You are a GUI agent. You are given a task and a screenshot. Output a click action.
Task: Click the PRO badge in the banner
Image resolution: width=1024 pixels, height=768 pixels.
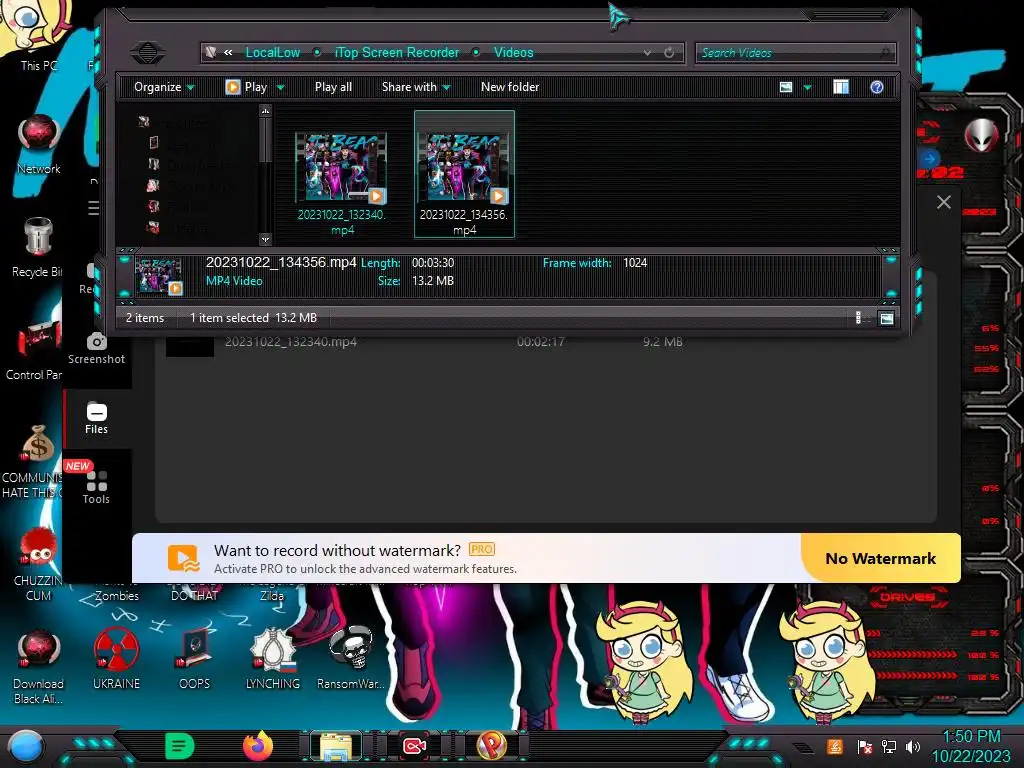481,550
